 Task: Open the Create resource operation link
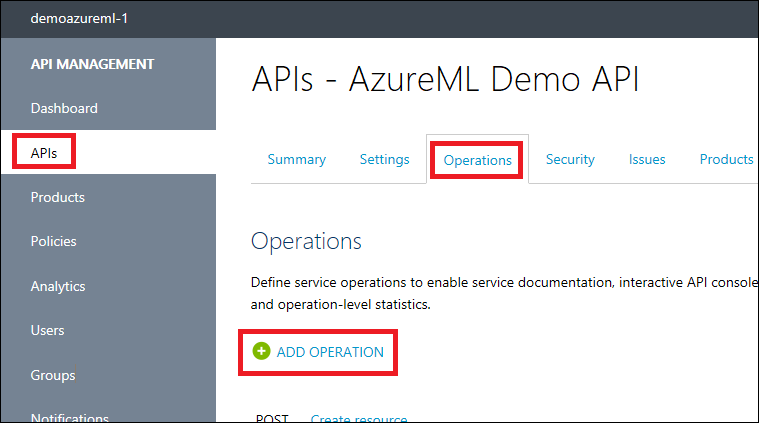(x=359, y=418)
